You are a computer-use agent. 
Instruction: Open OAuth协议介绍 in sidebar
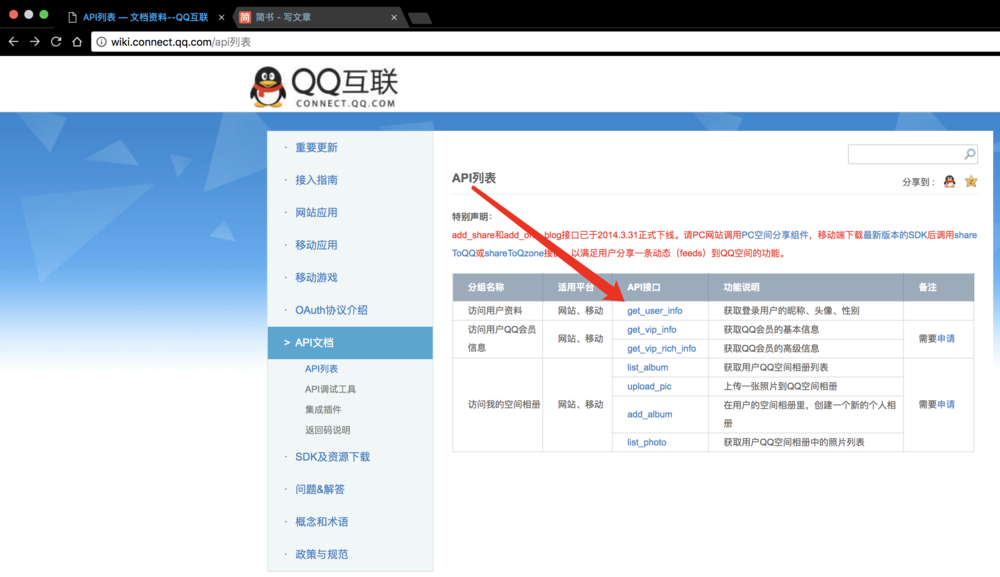tap(331, 310)
